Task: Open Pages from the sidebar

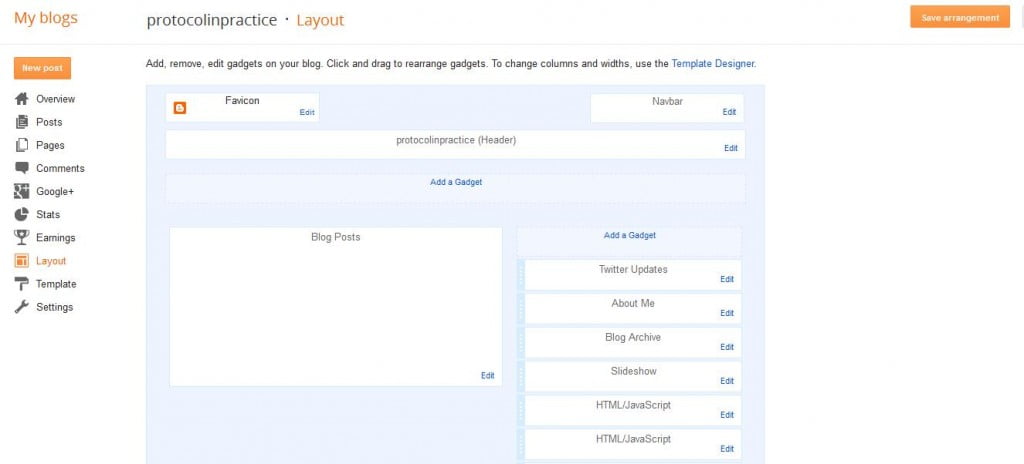Action: [x=50, y=145]
